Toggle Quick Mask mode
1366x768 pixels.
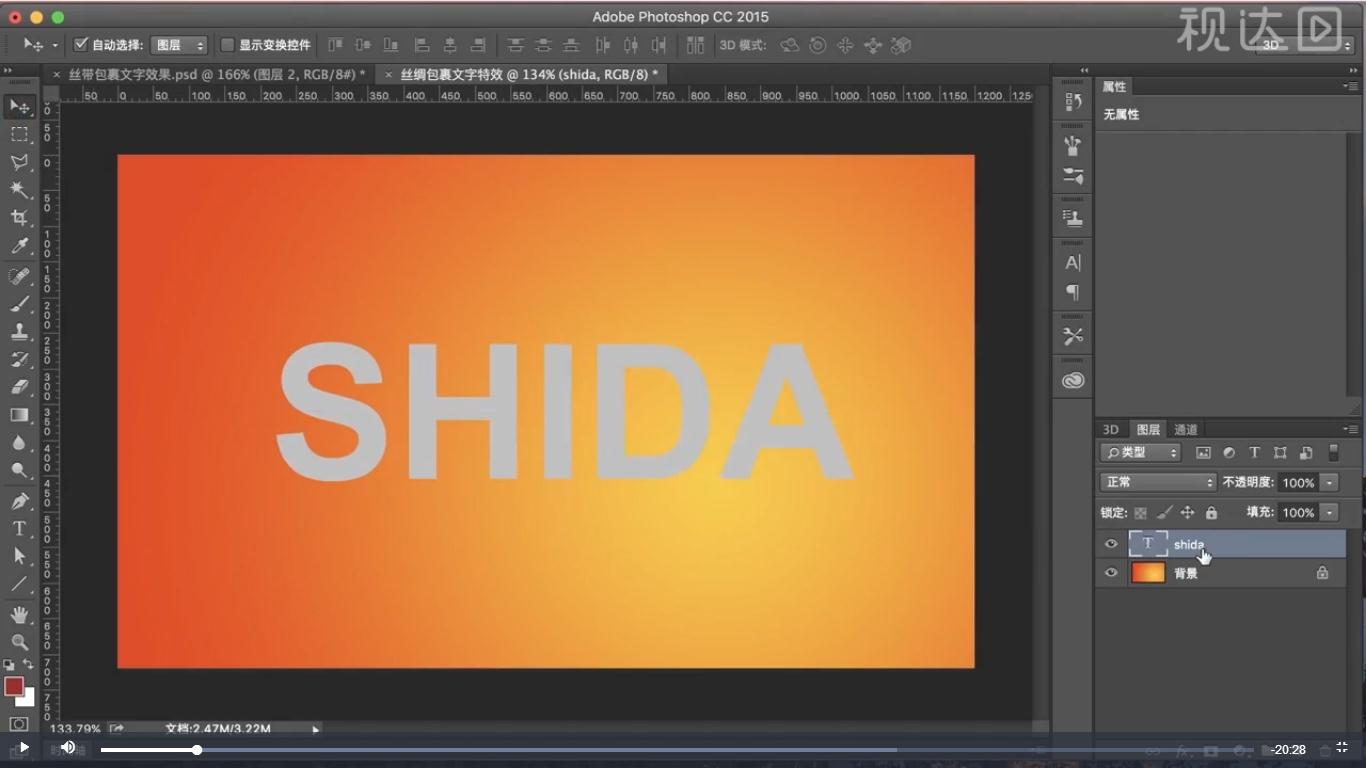point(19,724)
